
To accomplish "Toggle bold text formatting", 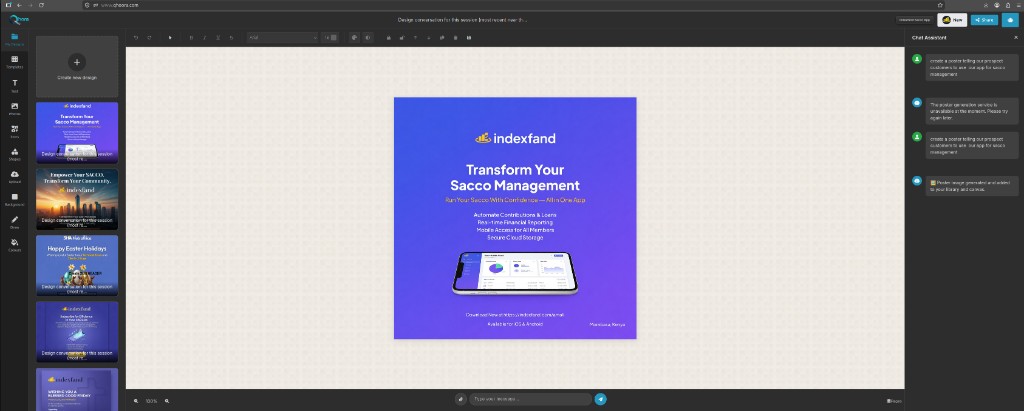I will pos(191,38).
